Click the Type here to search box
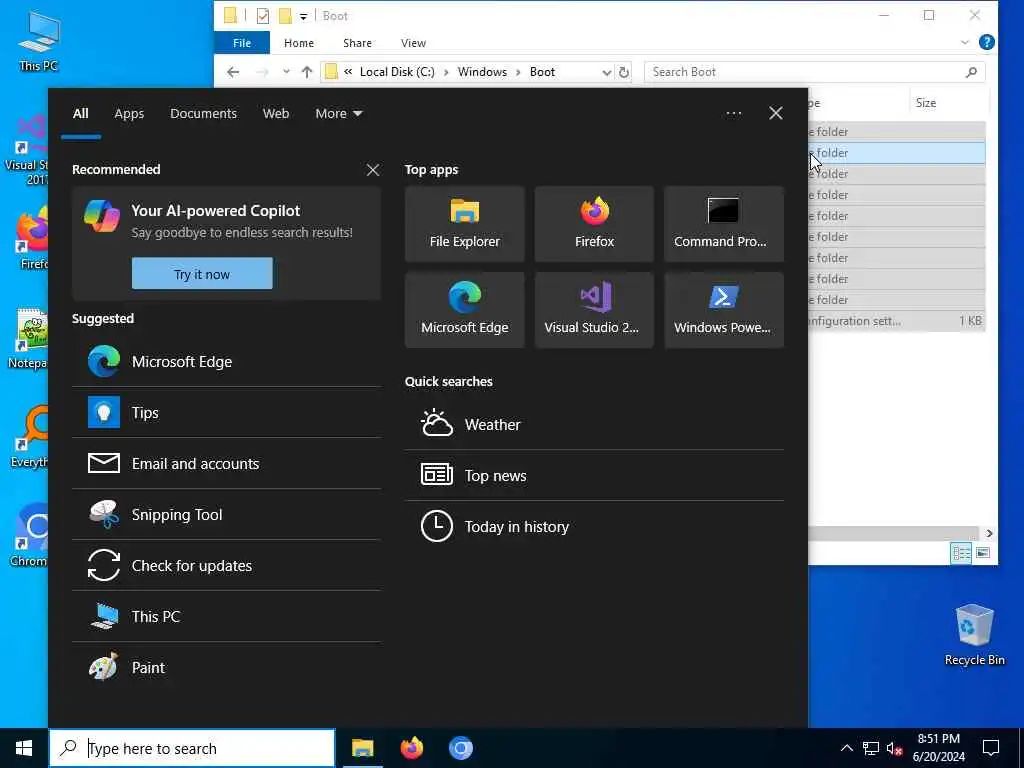Screen dimensions: 1024x768 click(192, 748)
